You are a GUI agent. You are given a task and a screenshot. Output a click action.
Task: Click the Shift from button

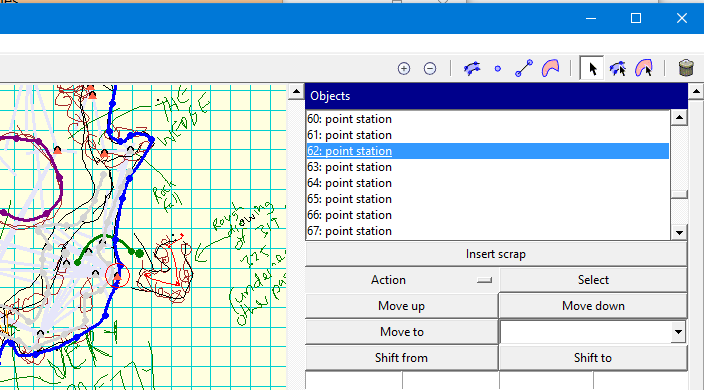click(x=401, y=358)
